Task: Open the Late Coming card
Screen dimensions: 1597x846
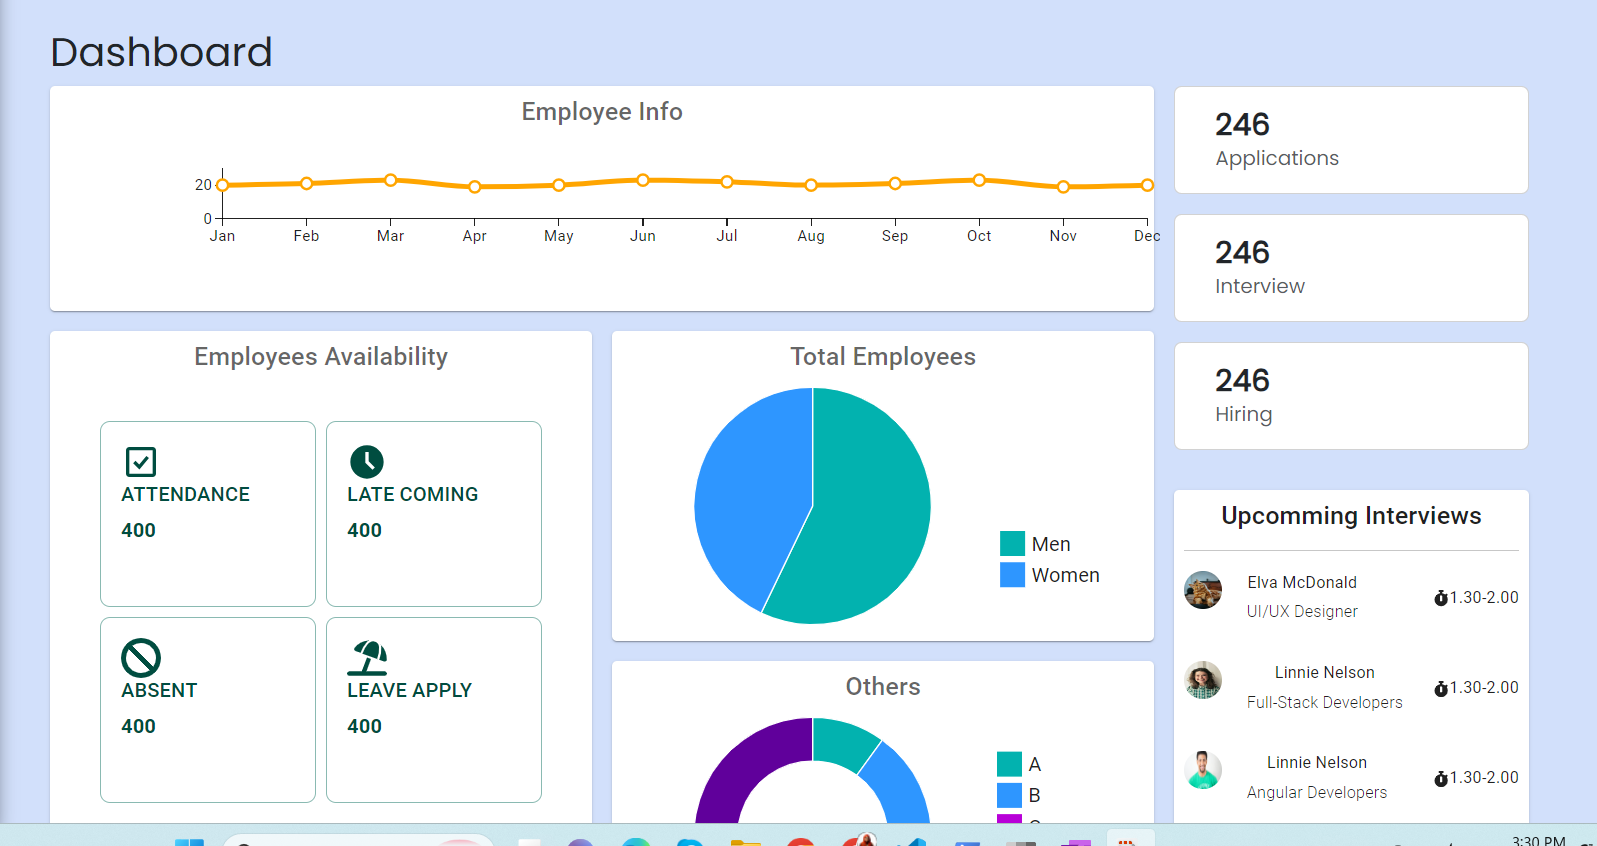Action: (434, 514)
